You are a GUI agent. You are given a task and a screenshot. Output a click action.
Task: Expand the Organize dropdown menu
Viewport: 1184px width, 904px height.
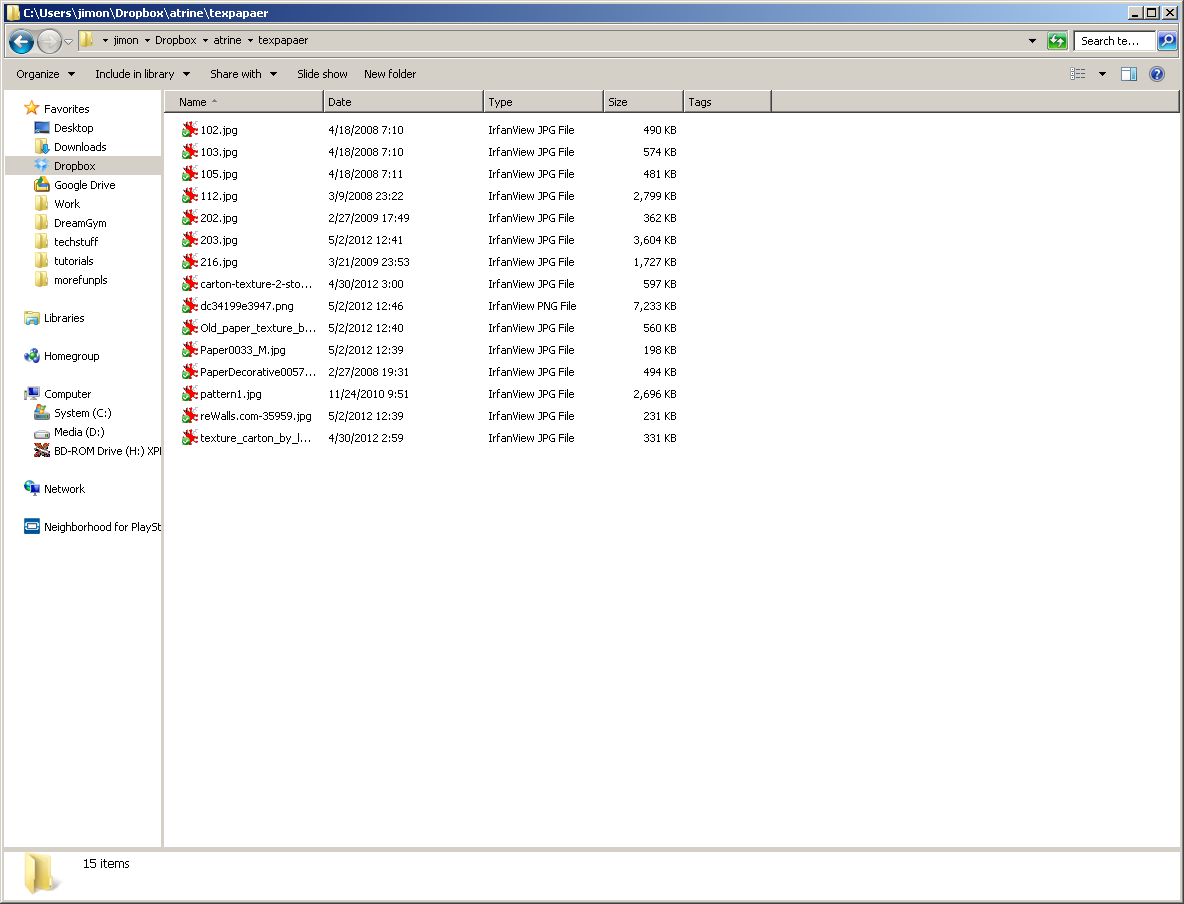45,74
